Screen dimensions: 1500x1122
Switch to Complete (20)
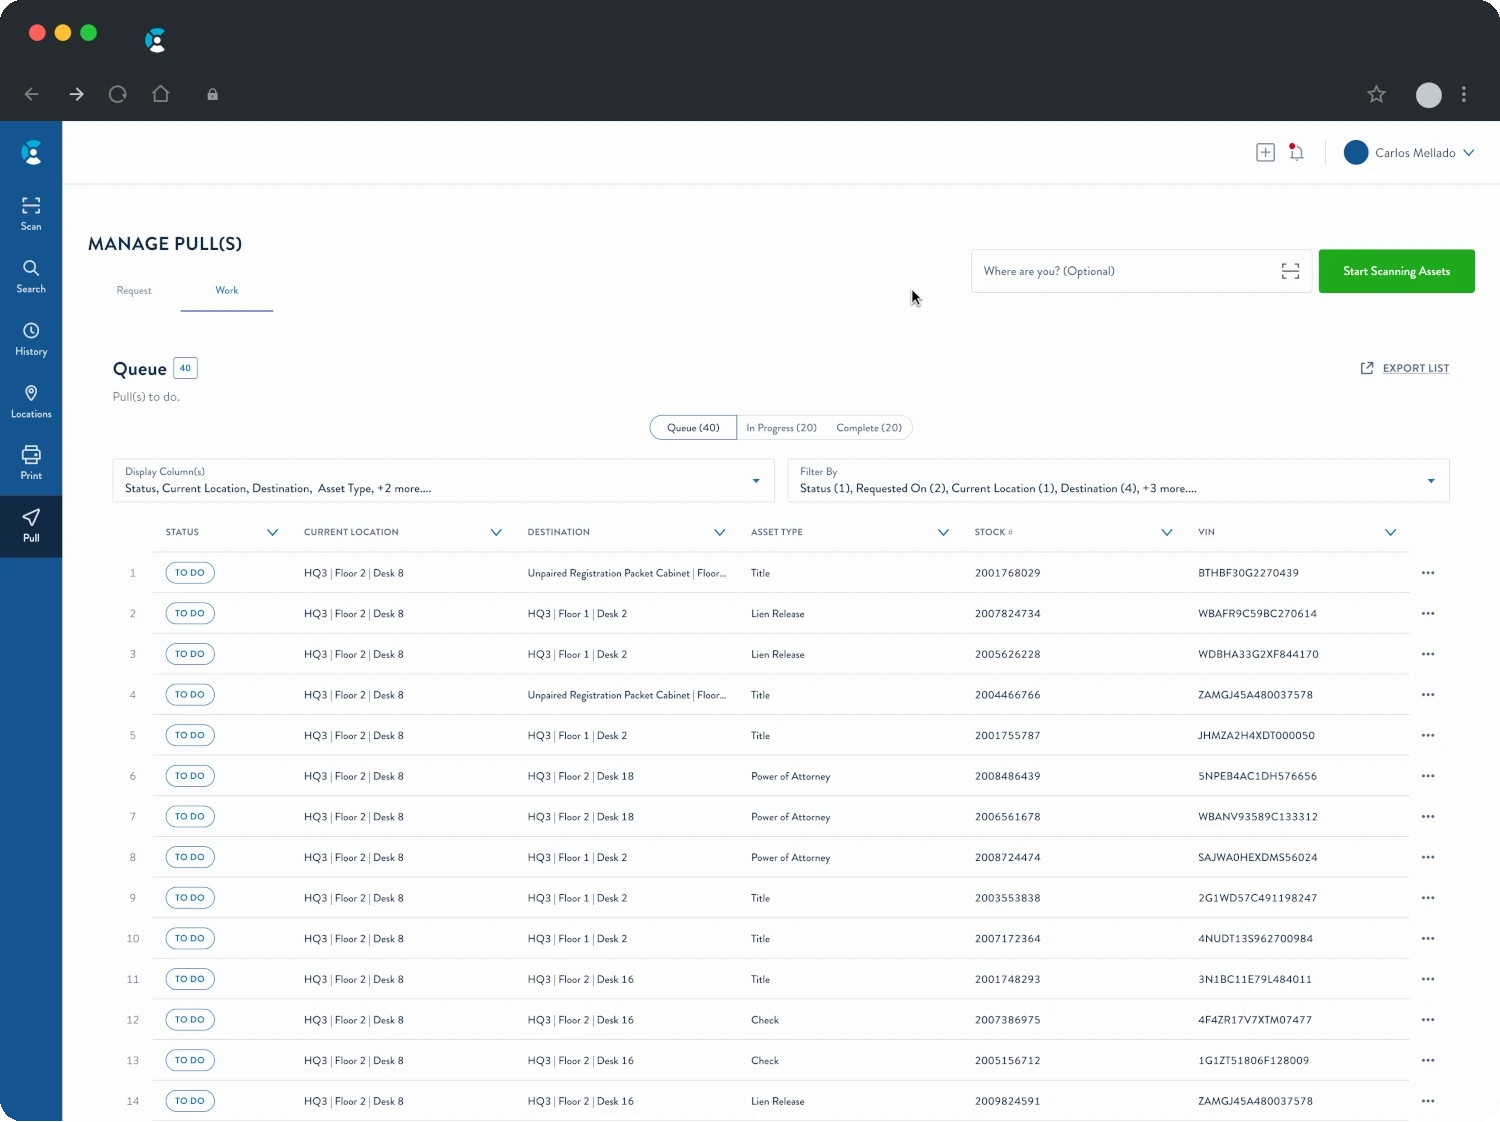click(x=869, y=428)
